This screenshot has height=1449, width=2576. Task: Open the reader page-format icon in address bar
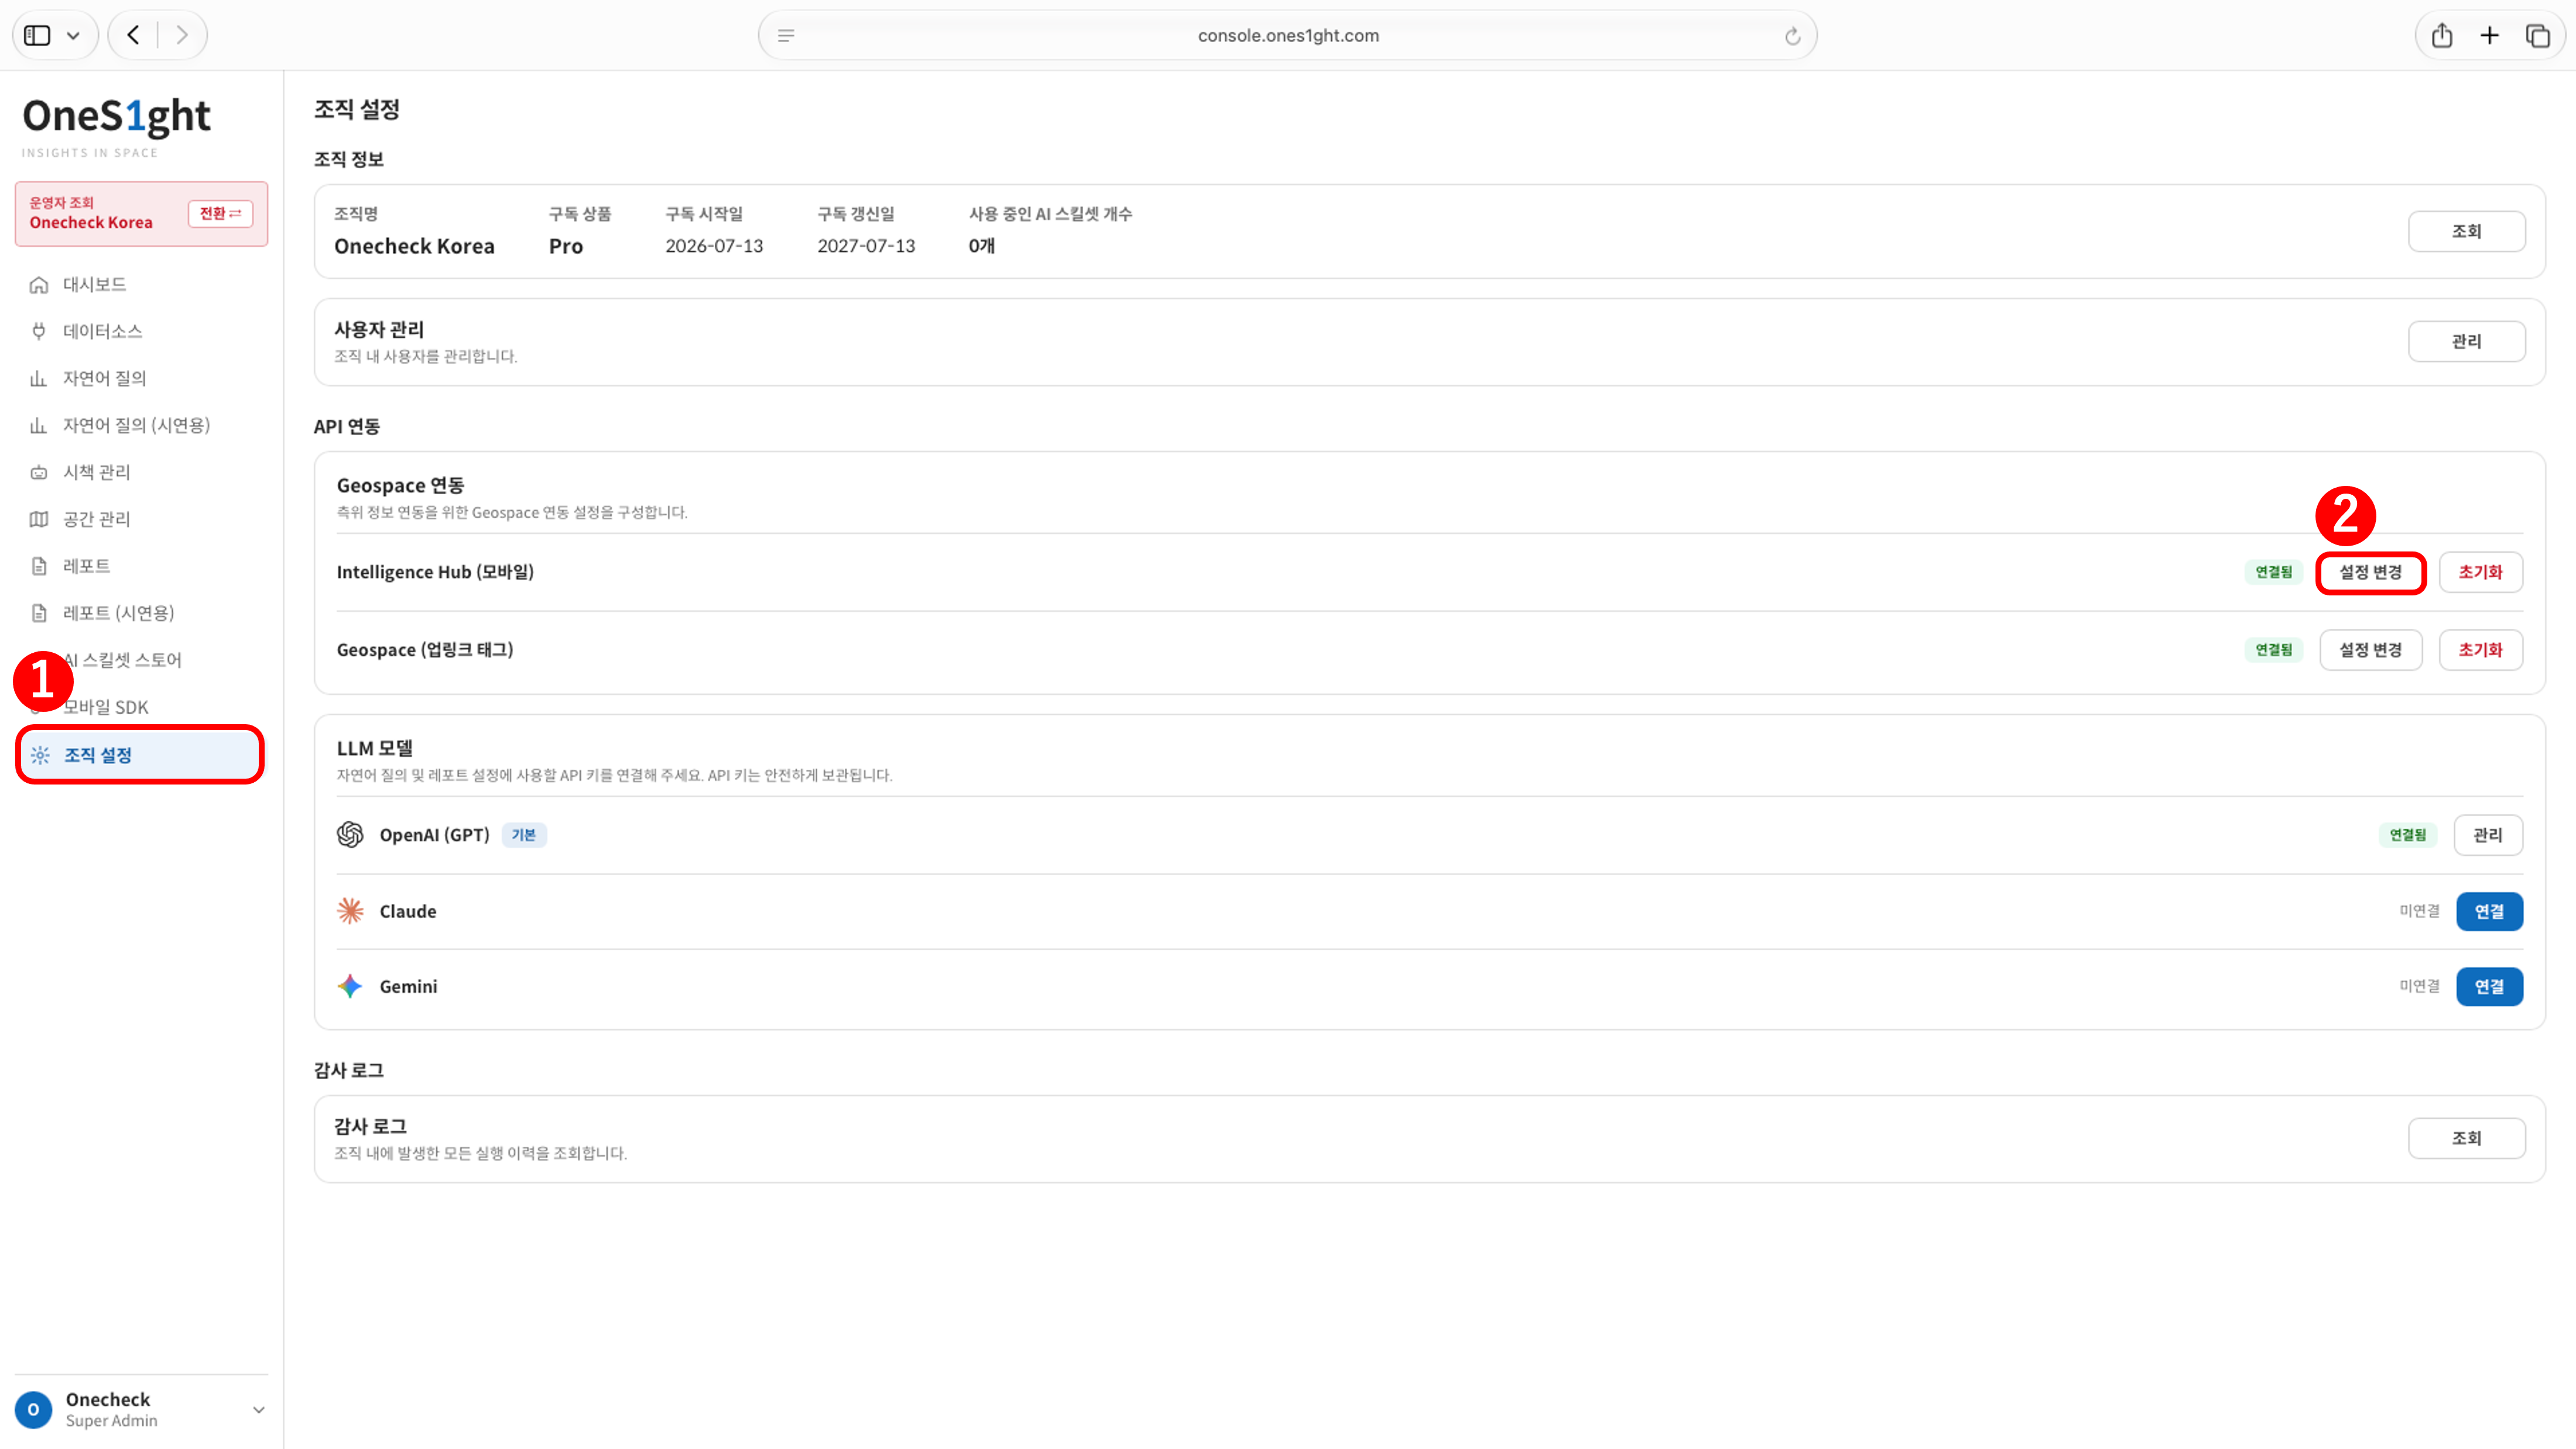786,36
